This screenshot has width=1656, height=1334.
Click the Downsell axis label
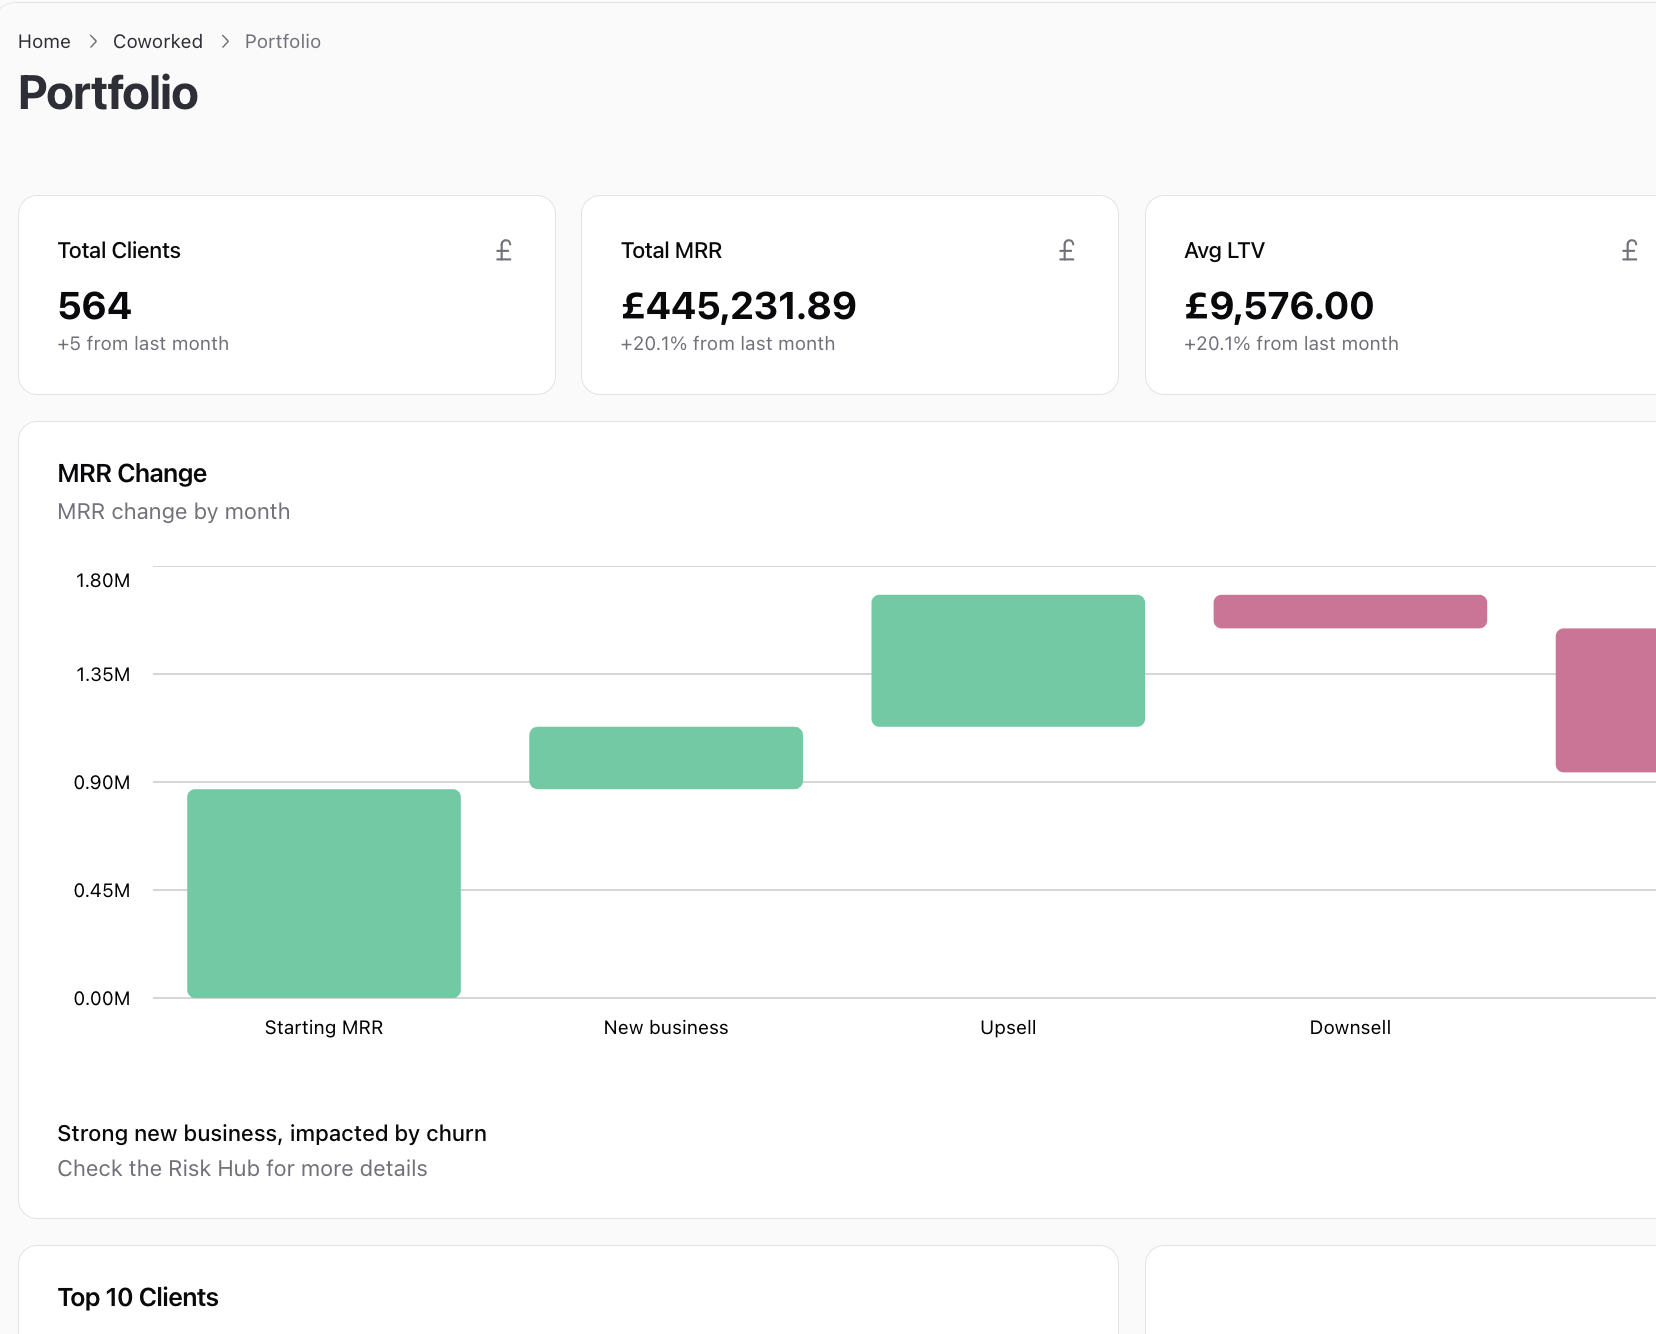1349,1027
